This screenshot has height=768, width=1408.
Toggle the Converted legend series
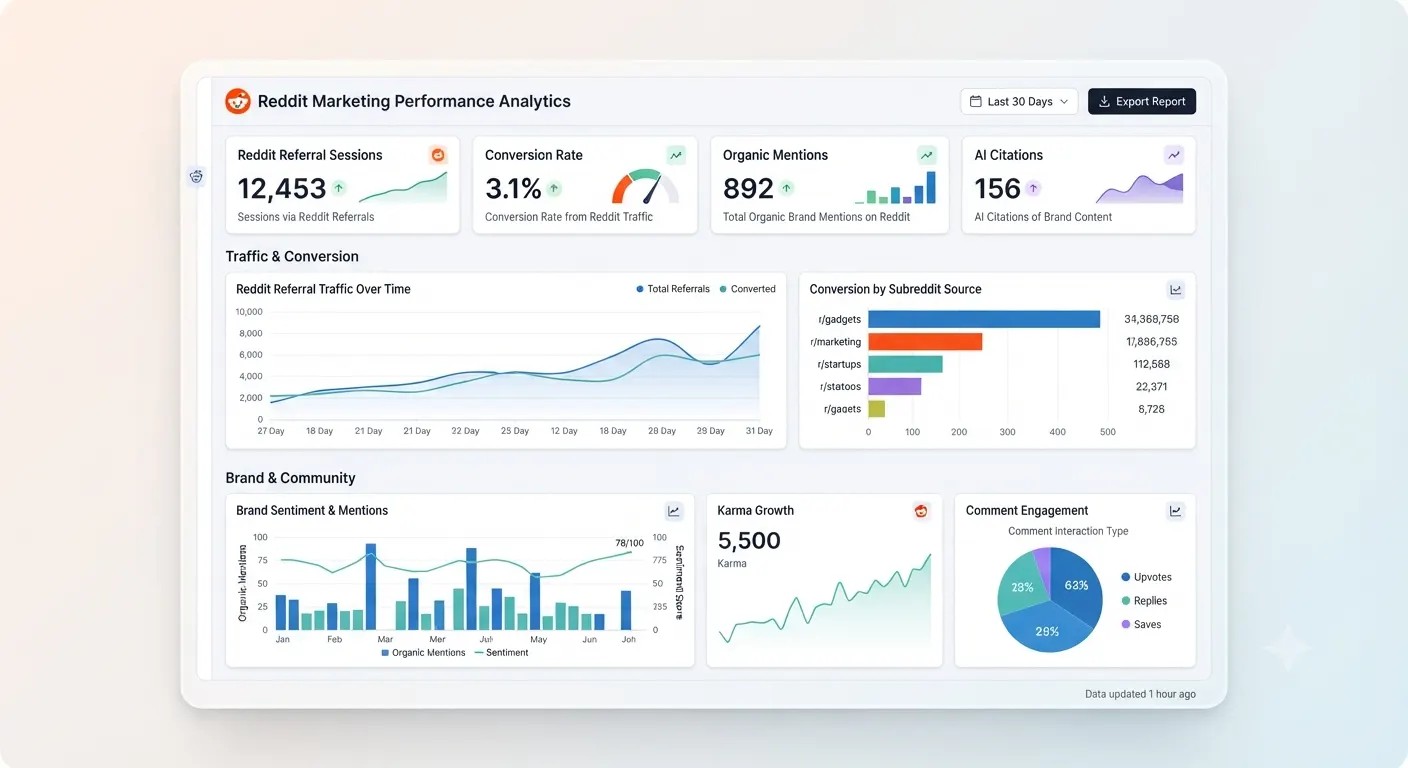pos(747,289)
